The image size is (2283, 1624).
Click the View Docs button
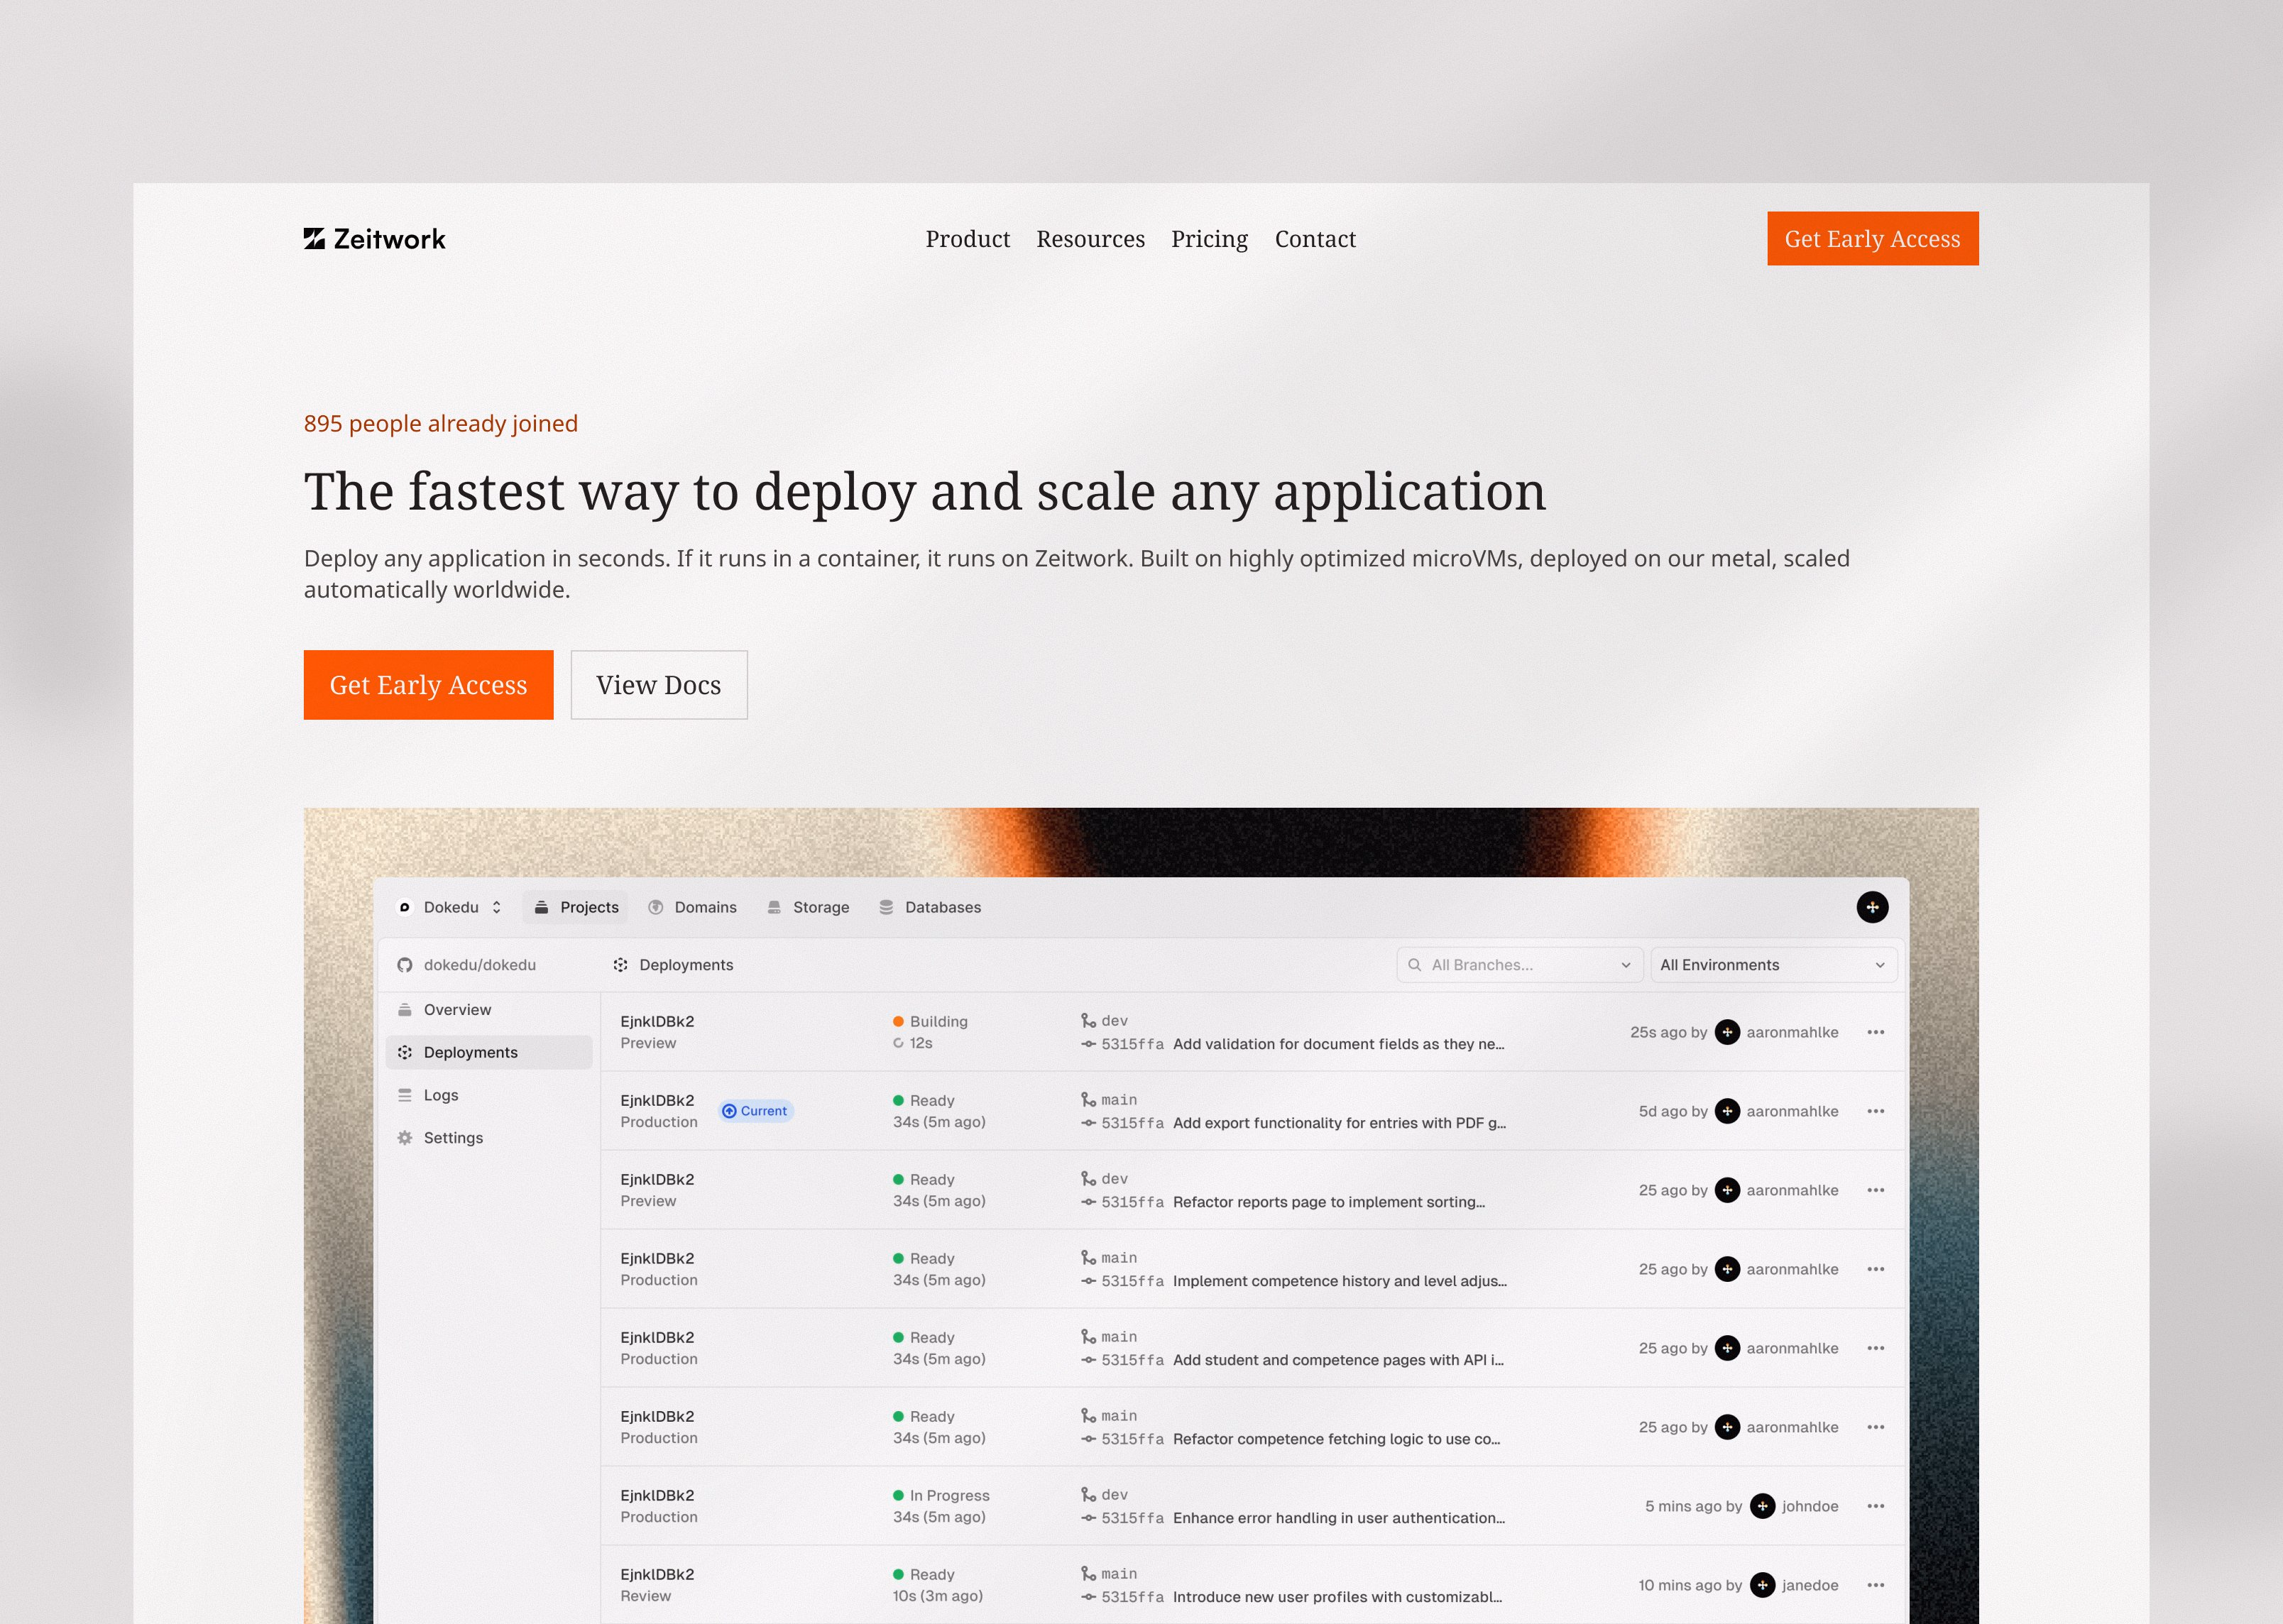[659, 685]
